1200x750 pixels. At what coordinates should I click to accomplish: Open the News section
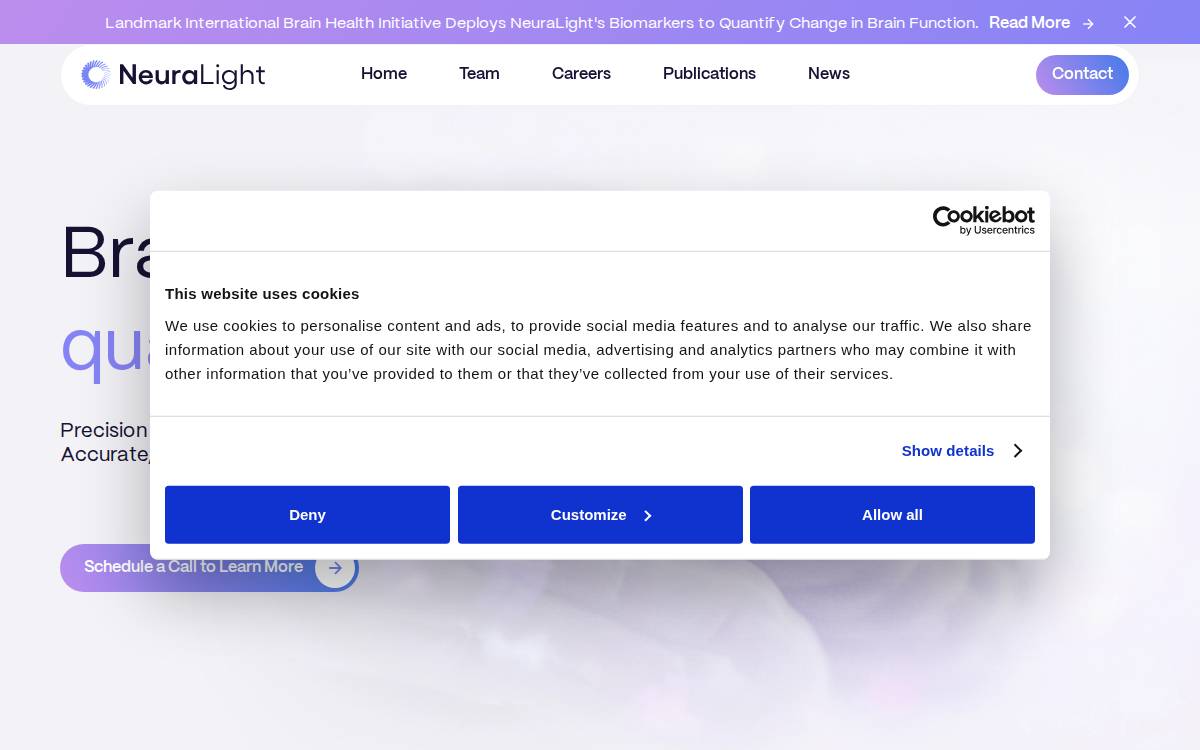829,74
